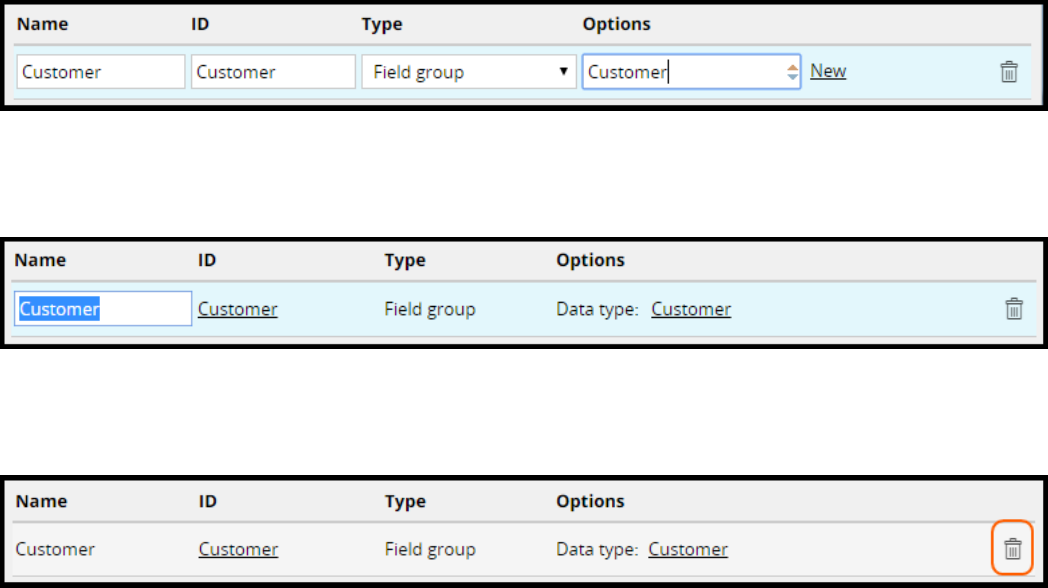Delete the row with the highlighted Name text
The width and height of the screenshot is (1048, 588).
(x=1013, y=309)
